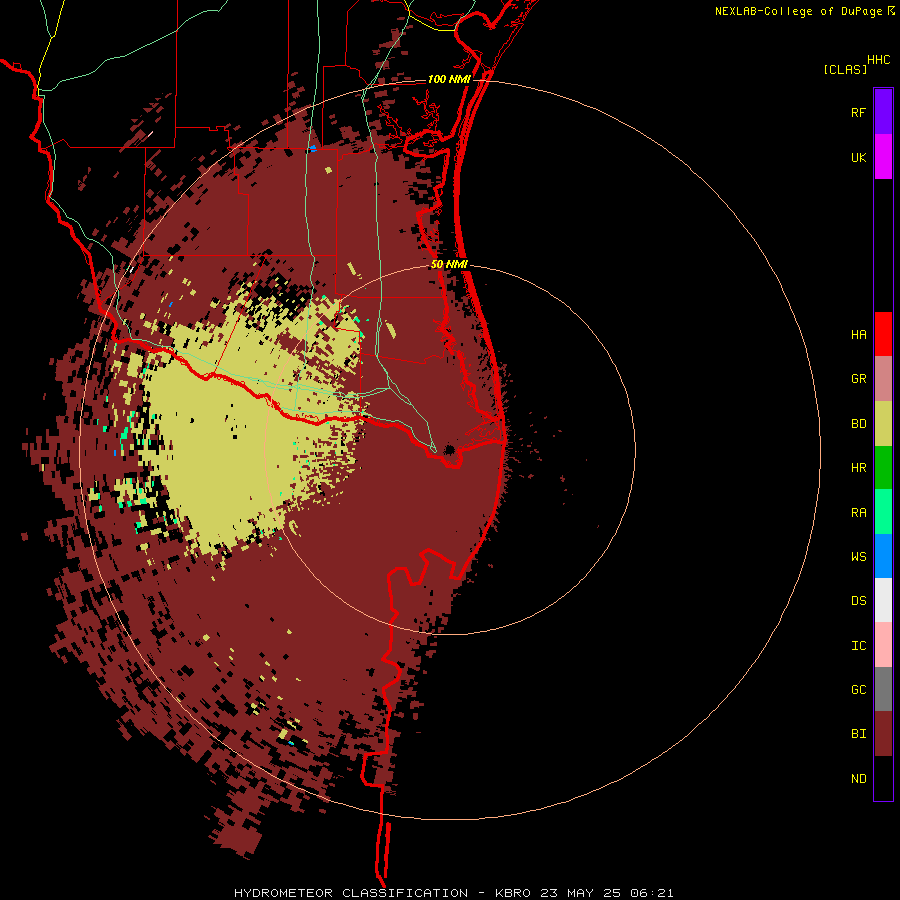Click the RF legend label
The width and height of the screenshot is (900, 900).
(x=858, y=112)
